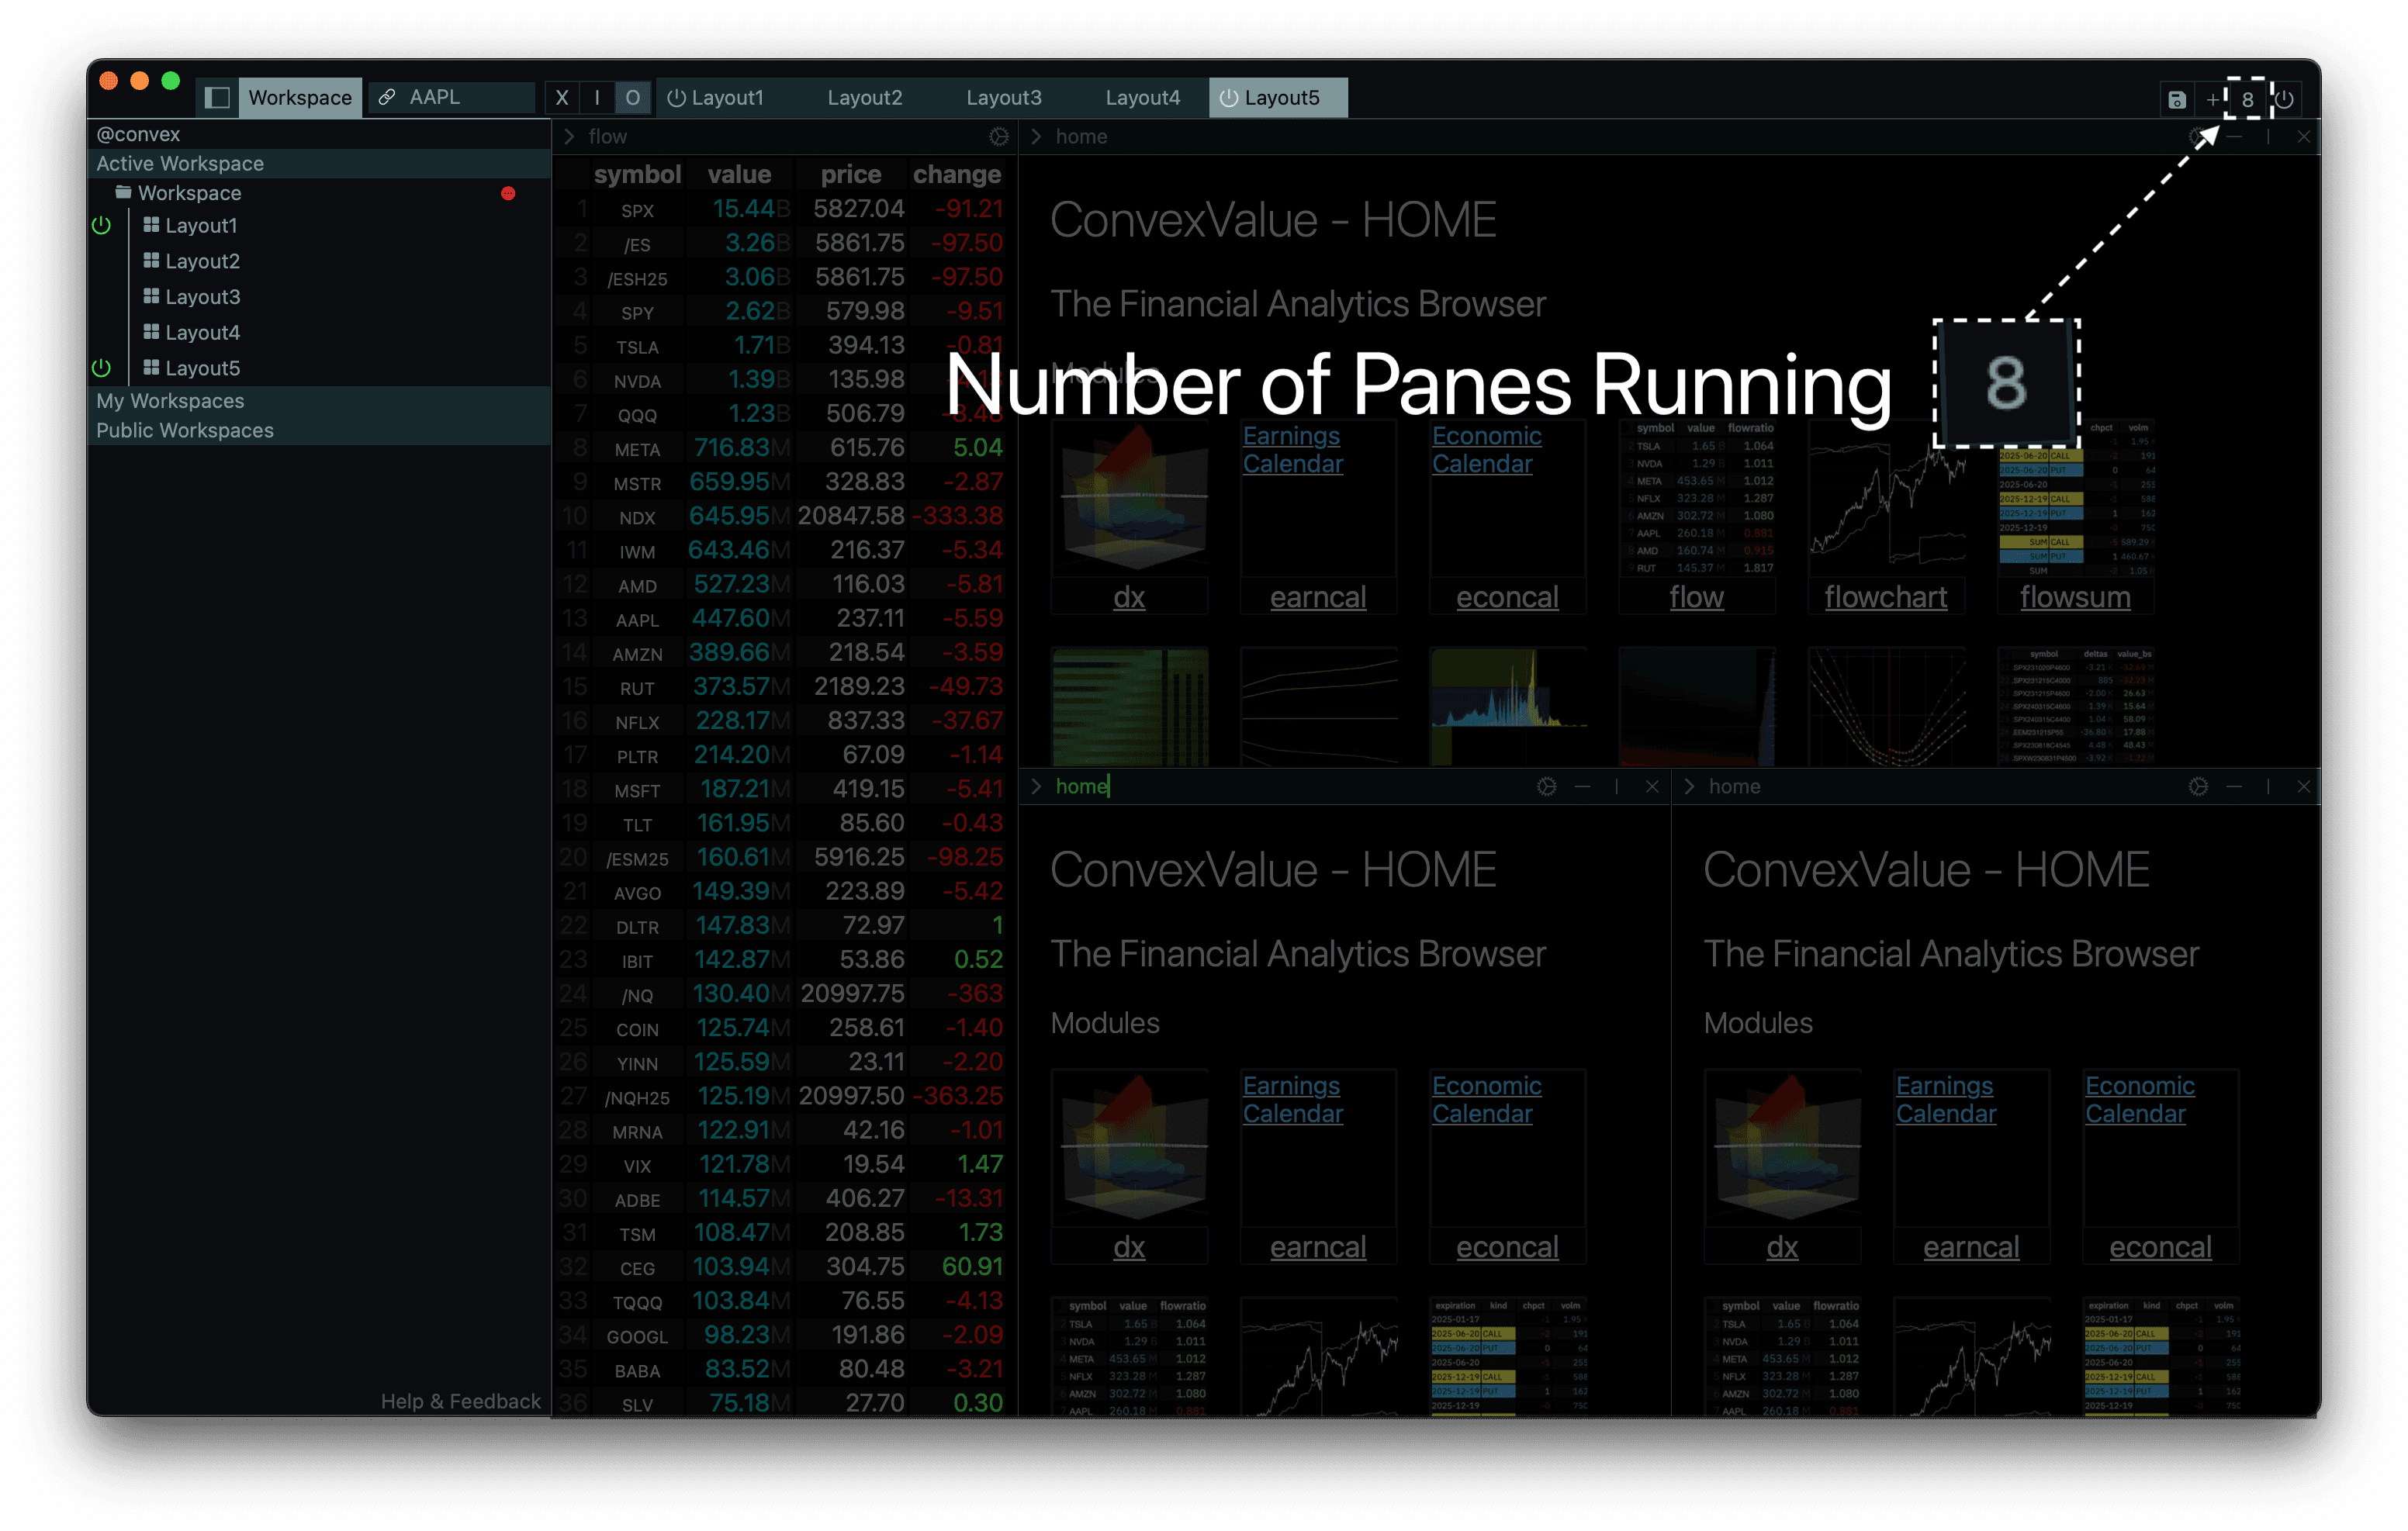
Task: Minimize the lower-right home pane
Action: point(2234,787)
